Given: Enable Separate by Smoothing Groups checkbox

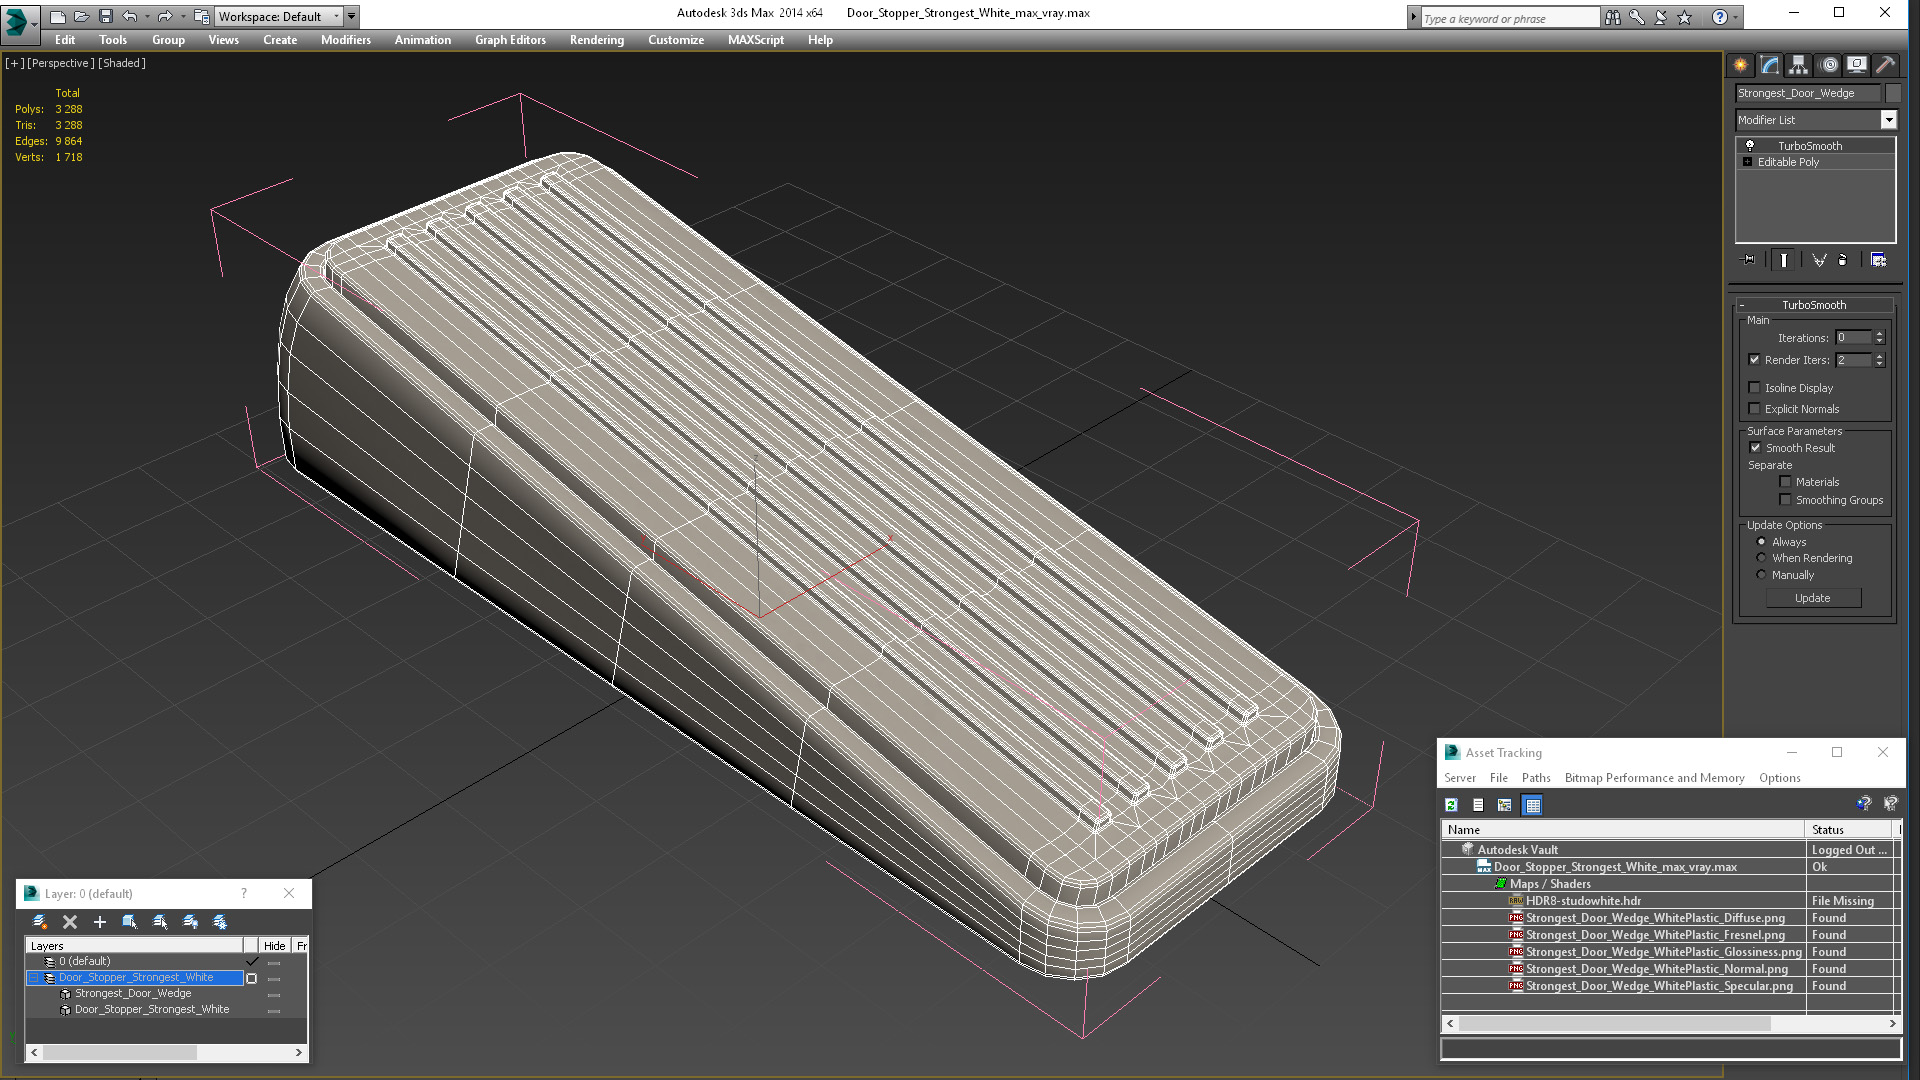Looking at the screenshot, I should pos(1785,500).
